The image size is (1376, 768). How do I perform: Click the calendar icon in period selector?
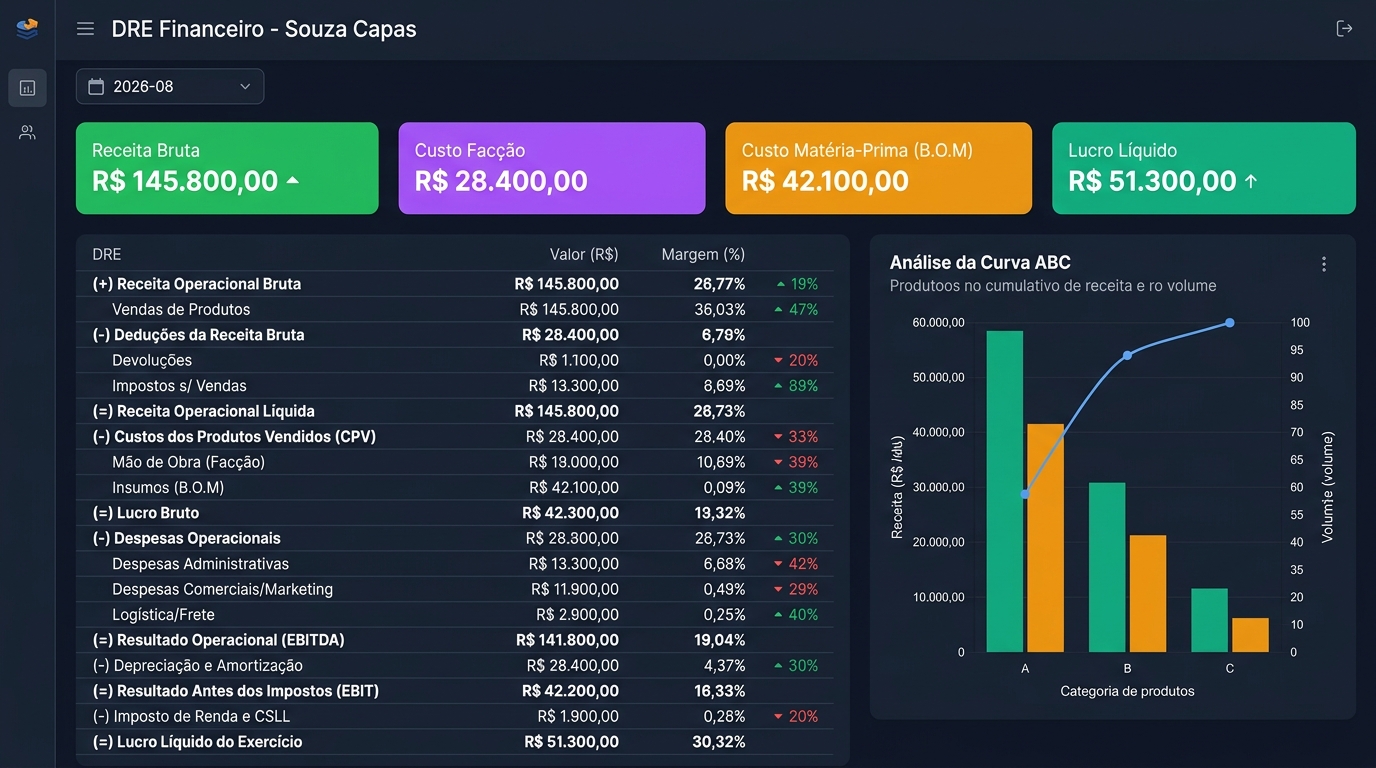click(96, 86)
